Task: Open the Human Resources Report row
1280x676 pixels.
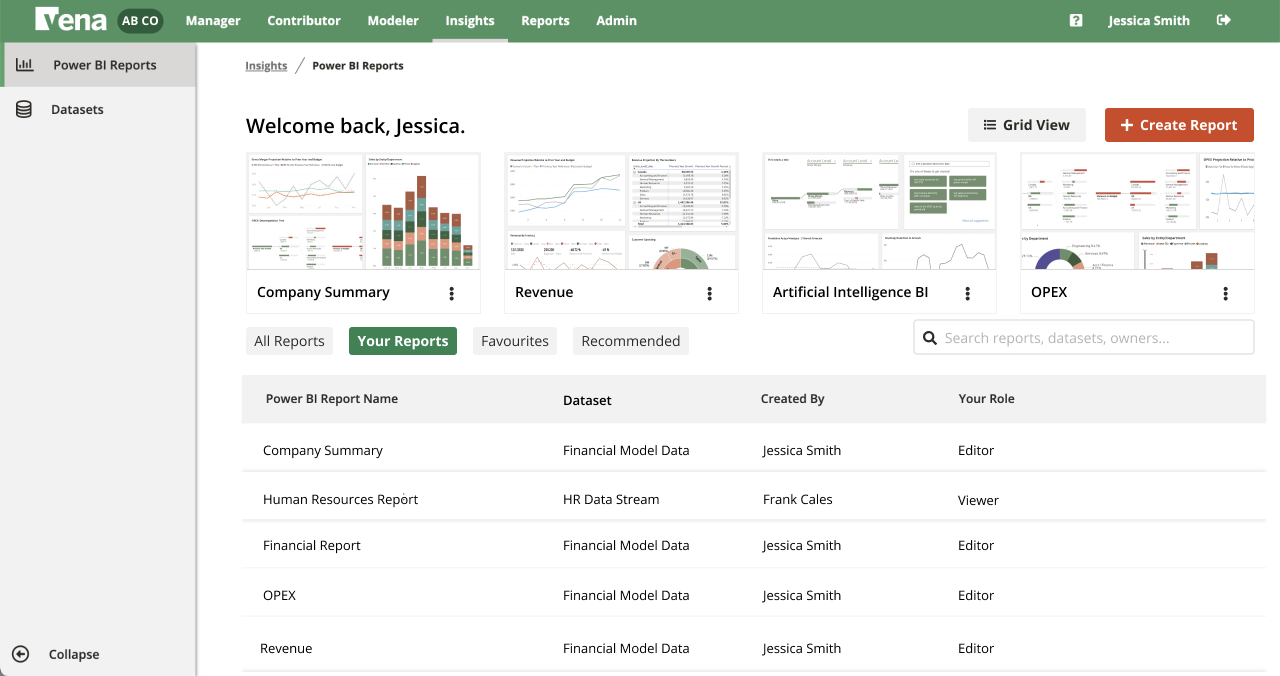Action: [x=754, y=499]
